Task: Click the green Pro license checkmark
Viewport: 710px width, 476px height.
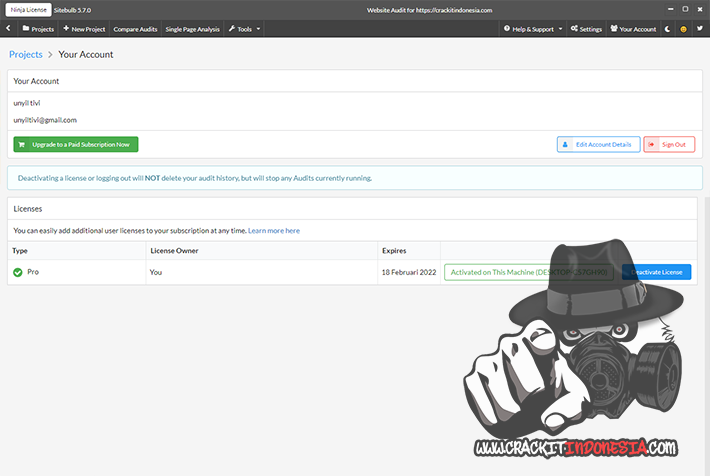Action: click(x=18, y=272)
